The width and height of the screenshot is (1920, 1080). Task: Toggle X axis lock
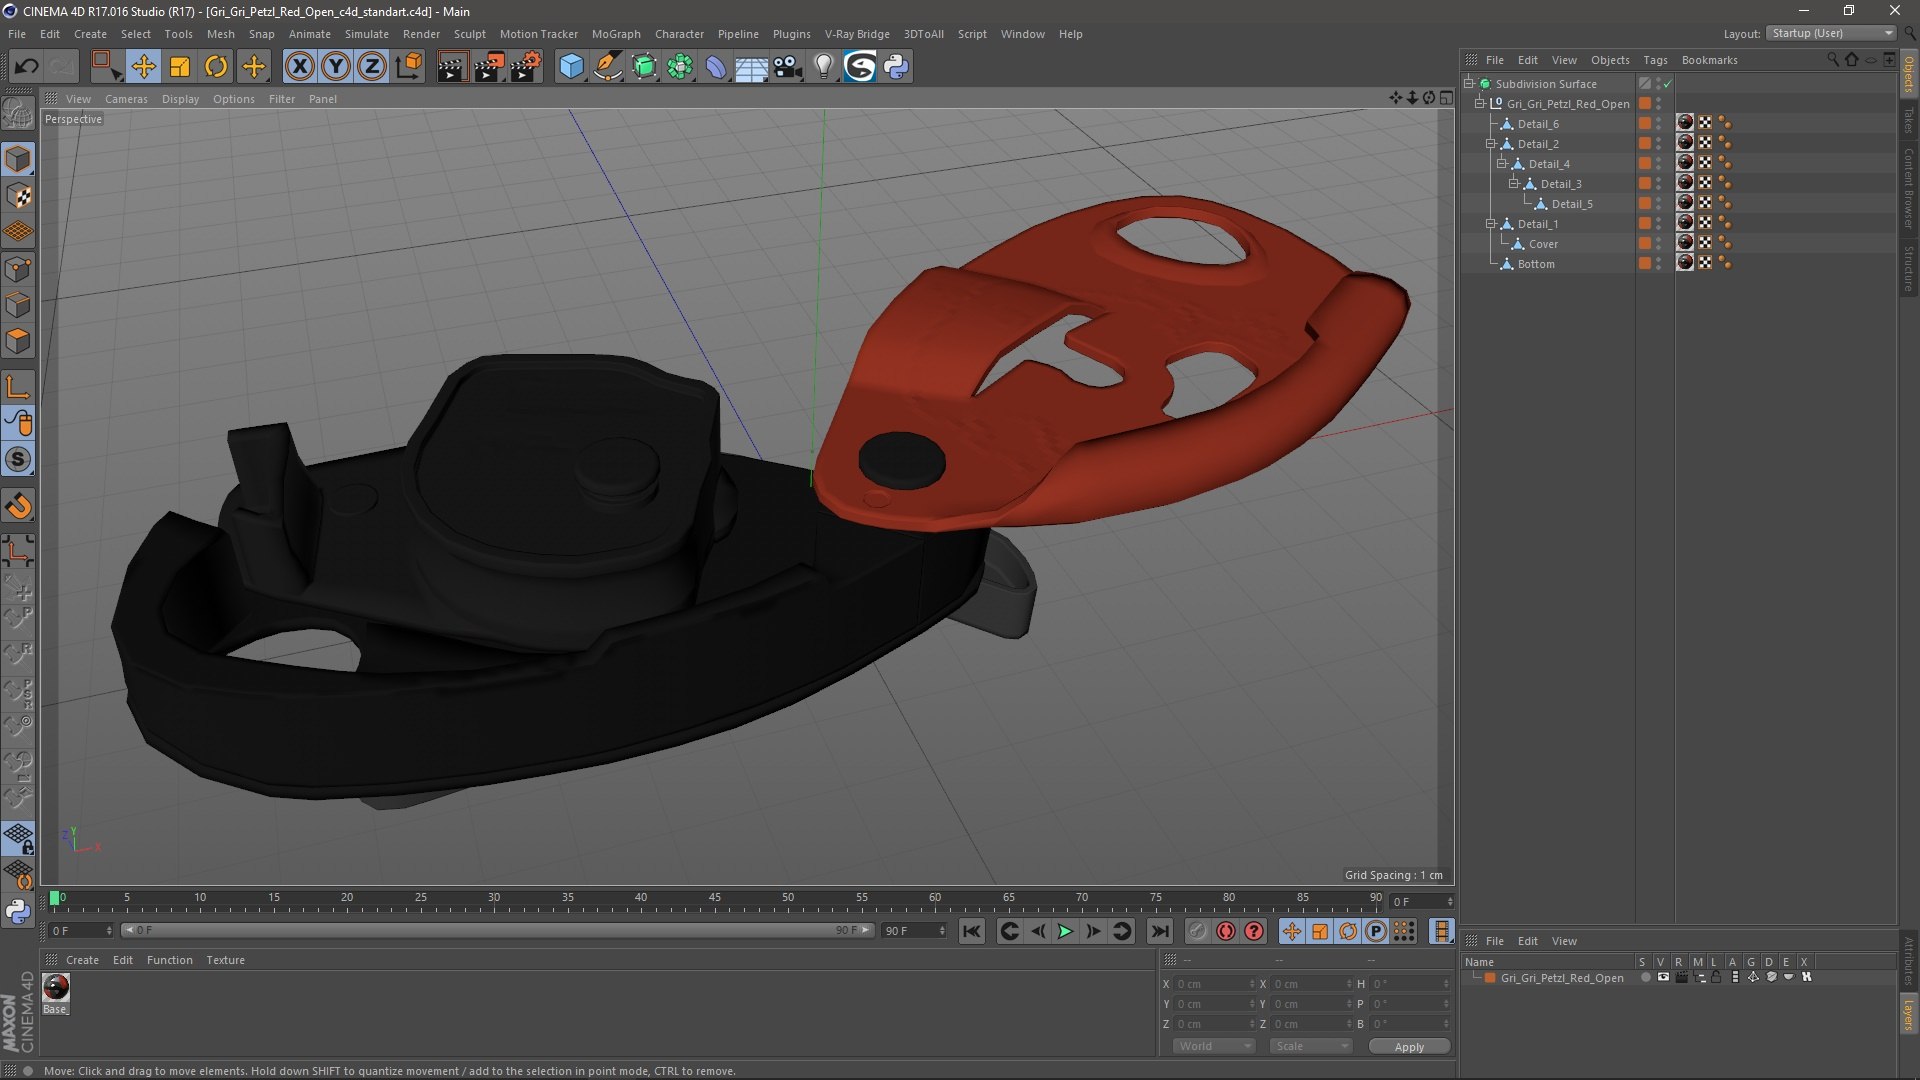[299, 67]
